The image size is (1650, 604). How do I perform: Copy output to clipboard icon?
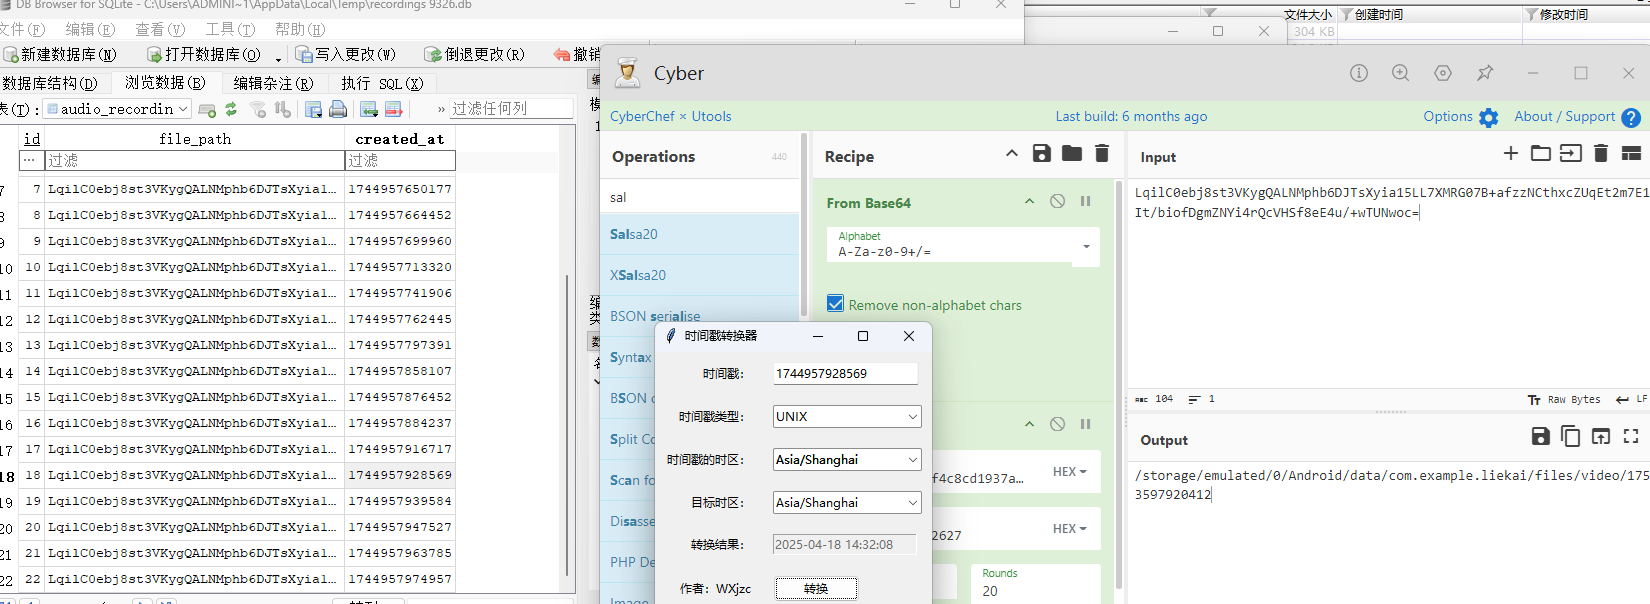(1571, 436)
